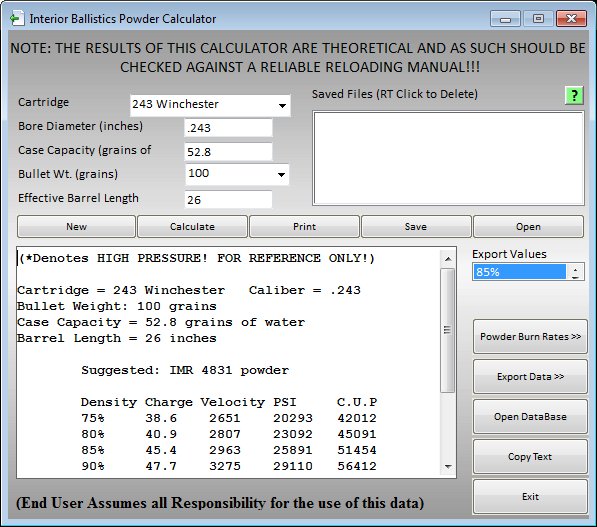
Task: Copy Text from the results
Action: 530,457
